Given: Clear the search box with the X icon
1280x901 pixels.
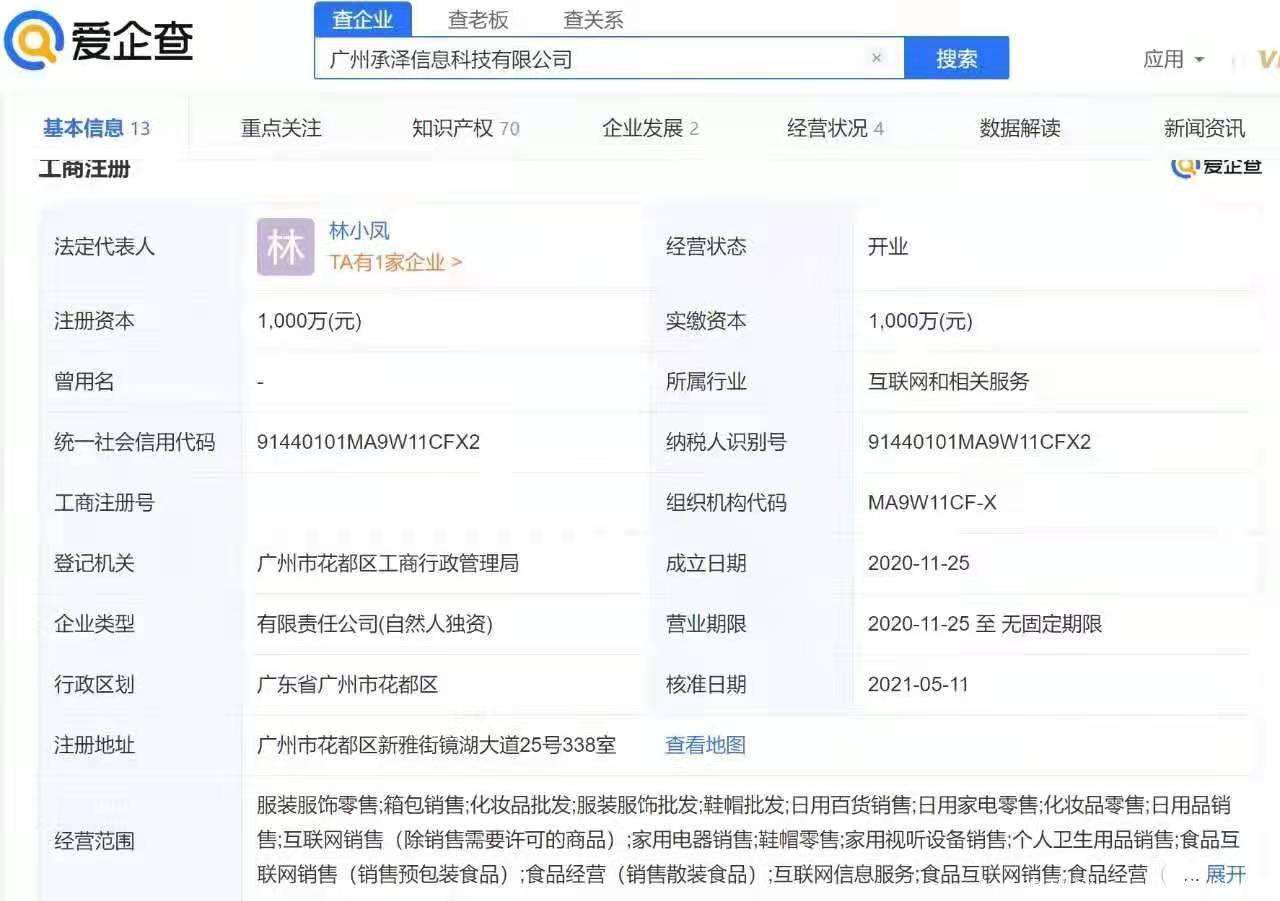Looking at the screenshot, I should pos(877,58).
